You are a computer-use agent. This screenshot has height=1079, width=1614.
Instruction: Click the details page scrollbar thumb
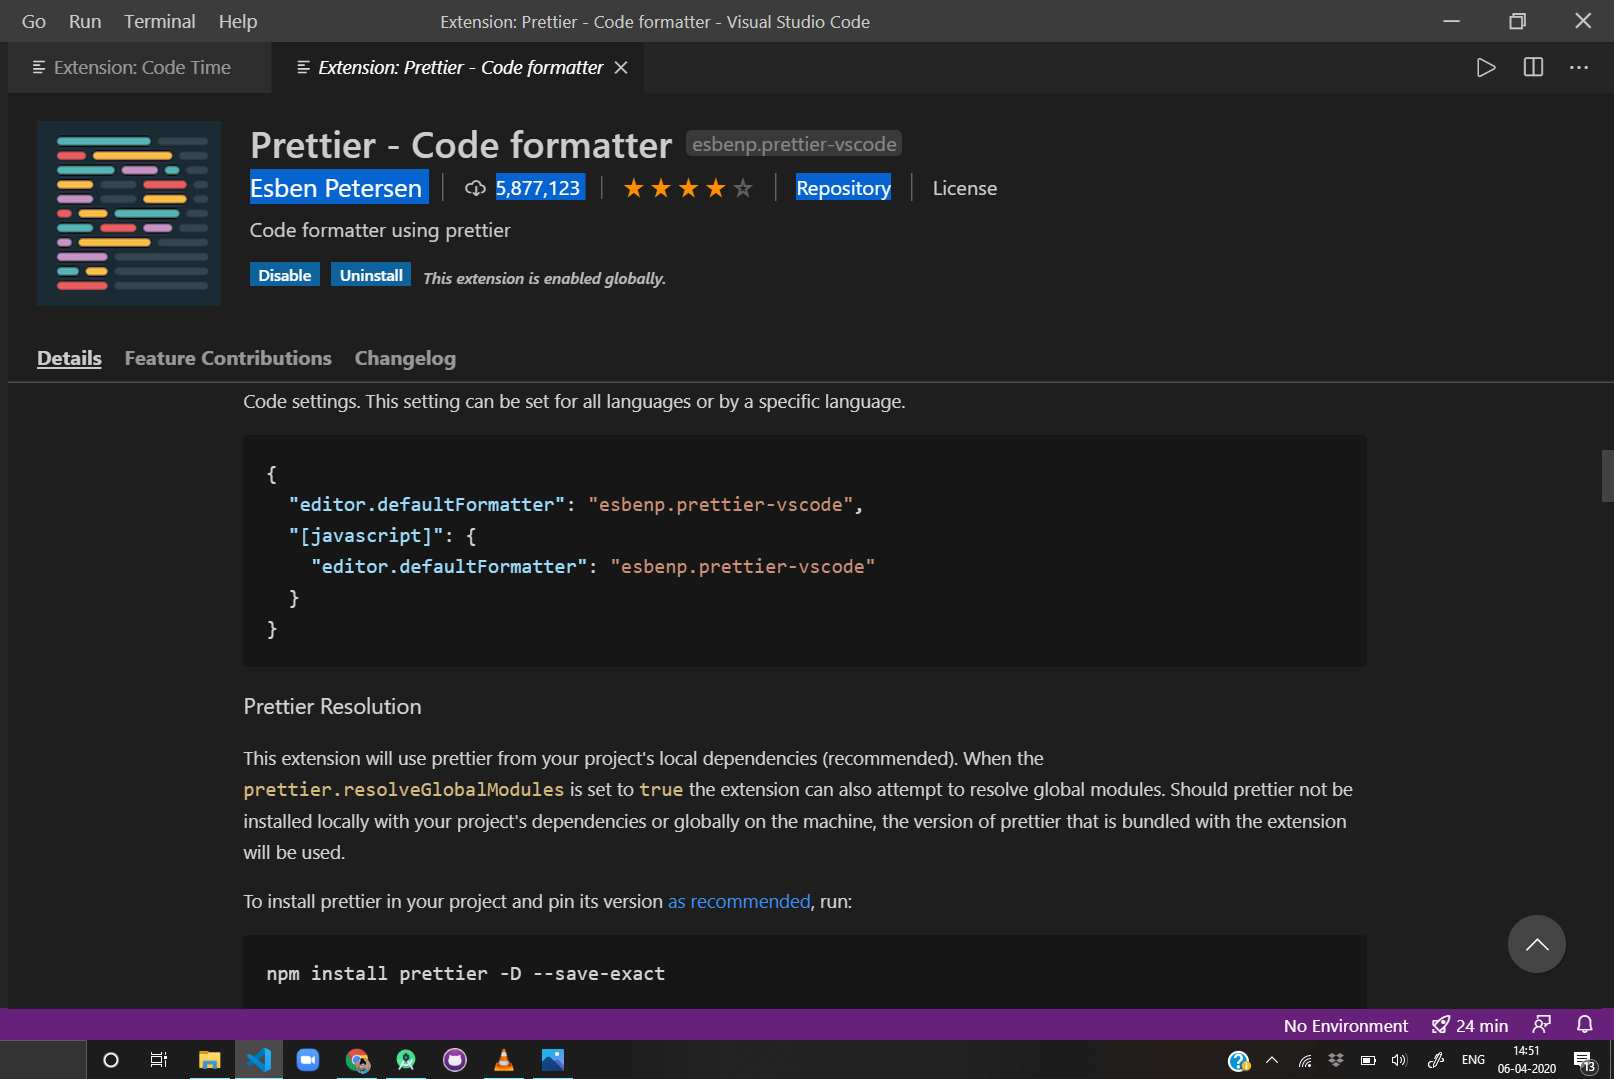coord(1607,476)
